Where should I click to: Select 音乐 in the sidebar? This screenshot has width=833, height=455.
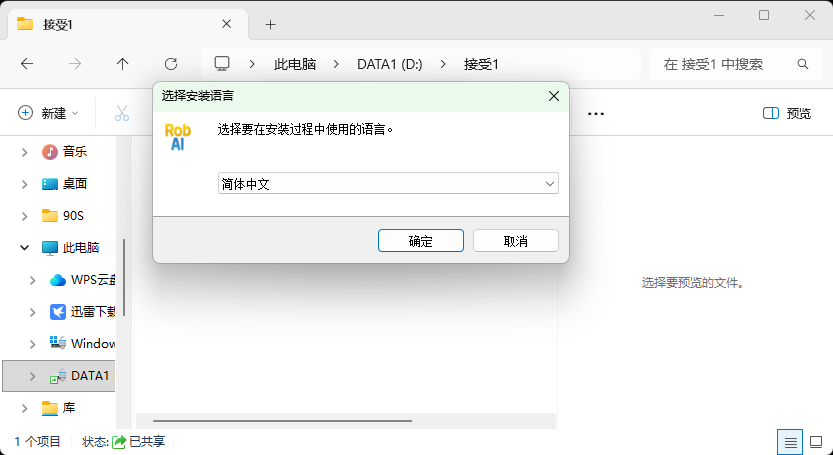74,152
